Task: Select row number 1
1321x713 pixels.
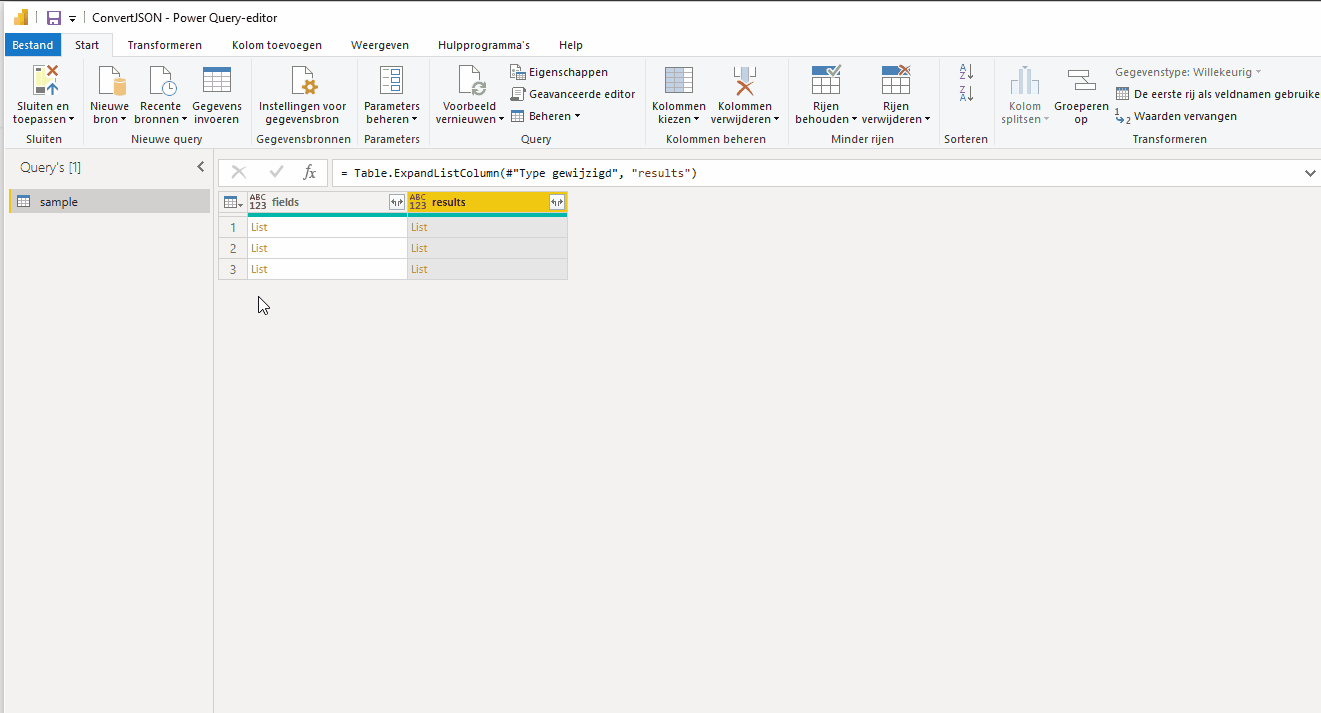Action: point(233,227)
